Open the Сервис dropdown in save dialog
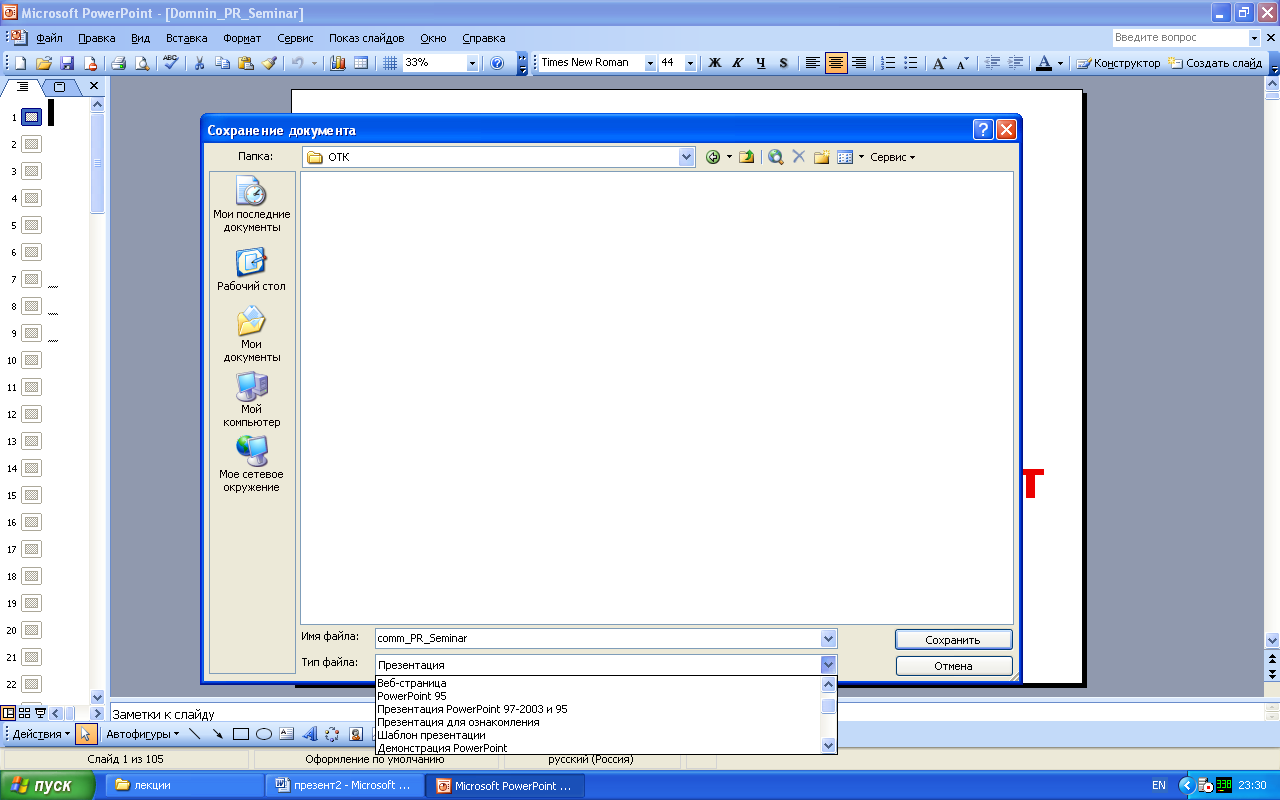 click(892, 157)
